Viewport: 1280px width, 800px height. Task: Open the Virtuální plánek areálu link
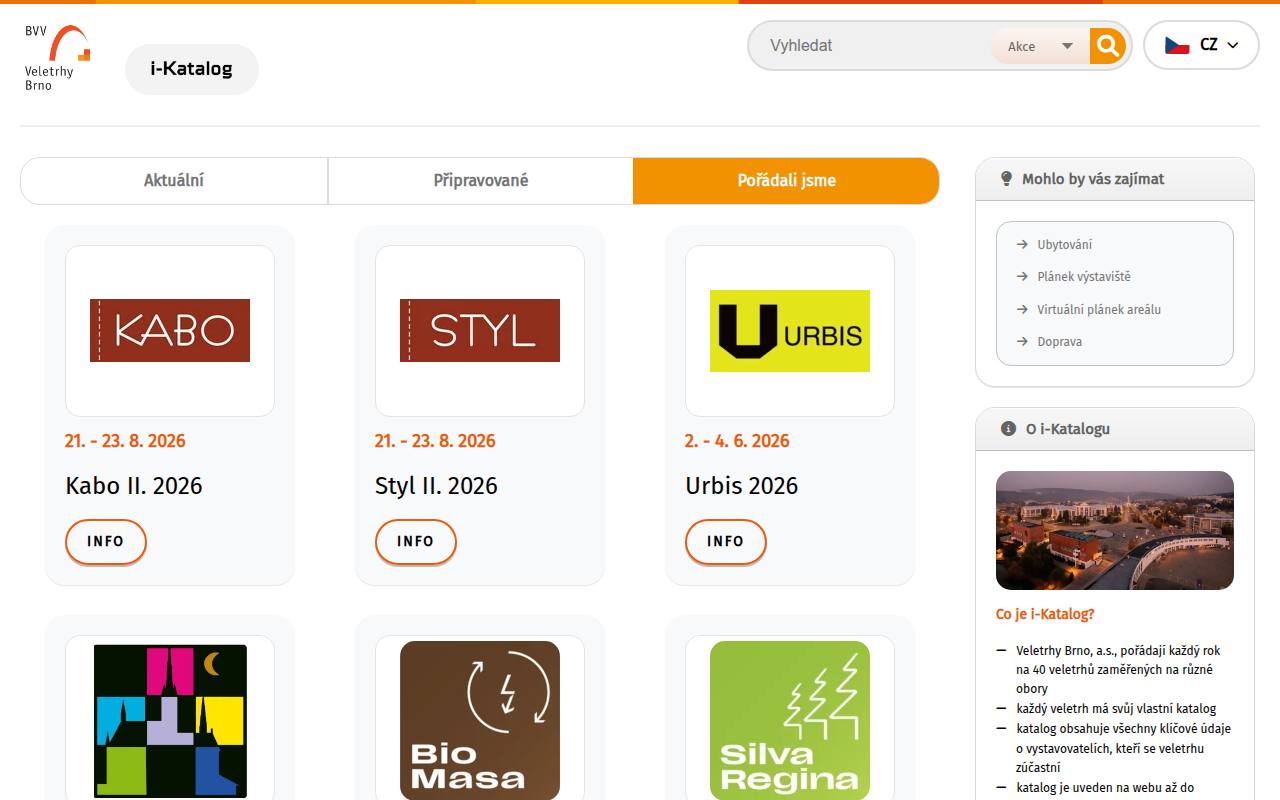point(1099,309)
